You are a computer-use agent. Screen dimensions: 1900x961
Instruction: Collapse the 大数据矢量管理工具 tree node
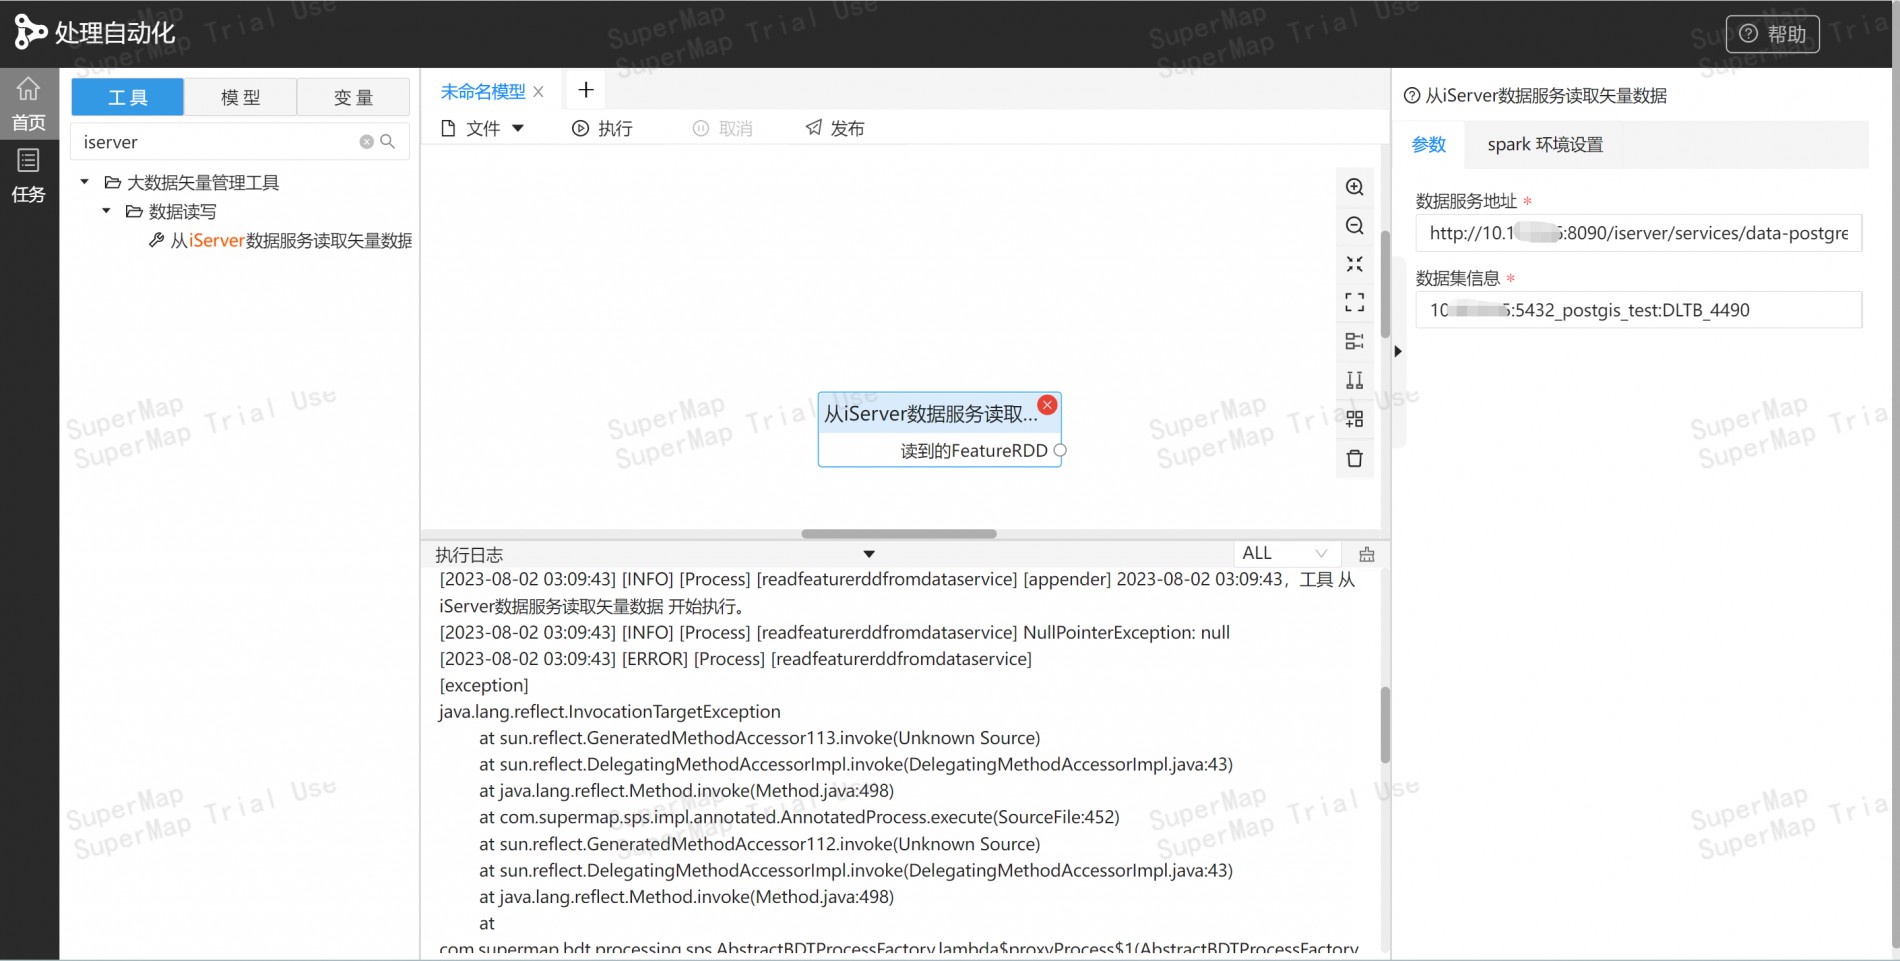(x=85, y=182)
